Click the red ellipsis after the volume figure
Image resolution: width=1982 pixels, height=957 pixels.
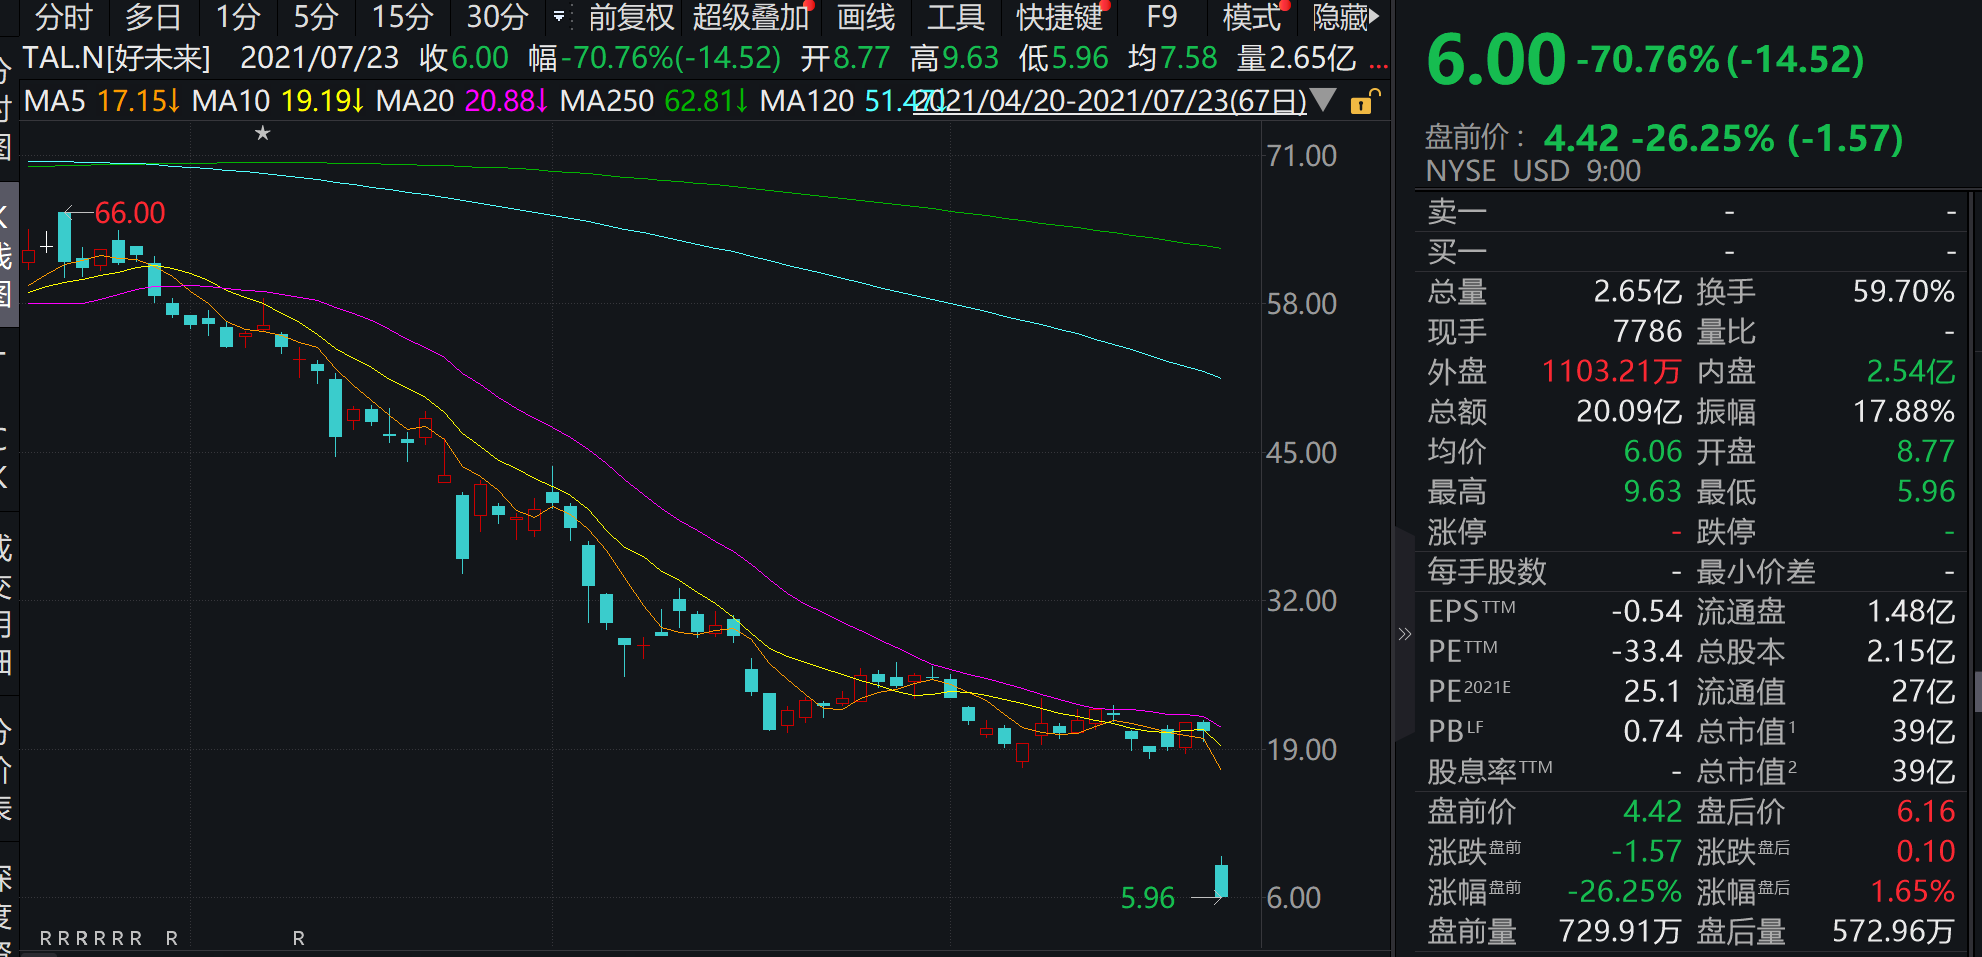click(x=1378, y=60)
